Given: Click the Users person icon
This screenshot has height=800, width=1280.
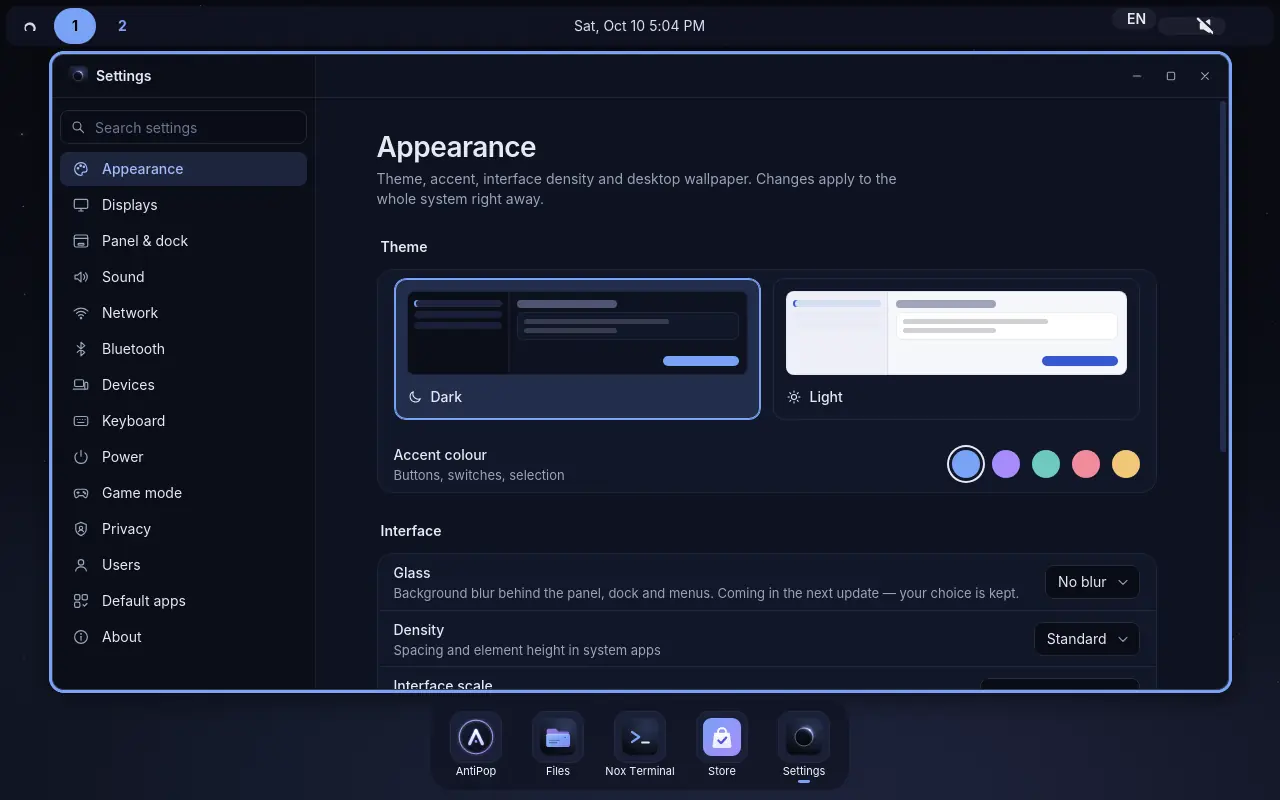Looking at the screenshot, I should pyautogui.click(x=81, y=565).
